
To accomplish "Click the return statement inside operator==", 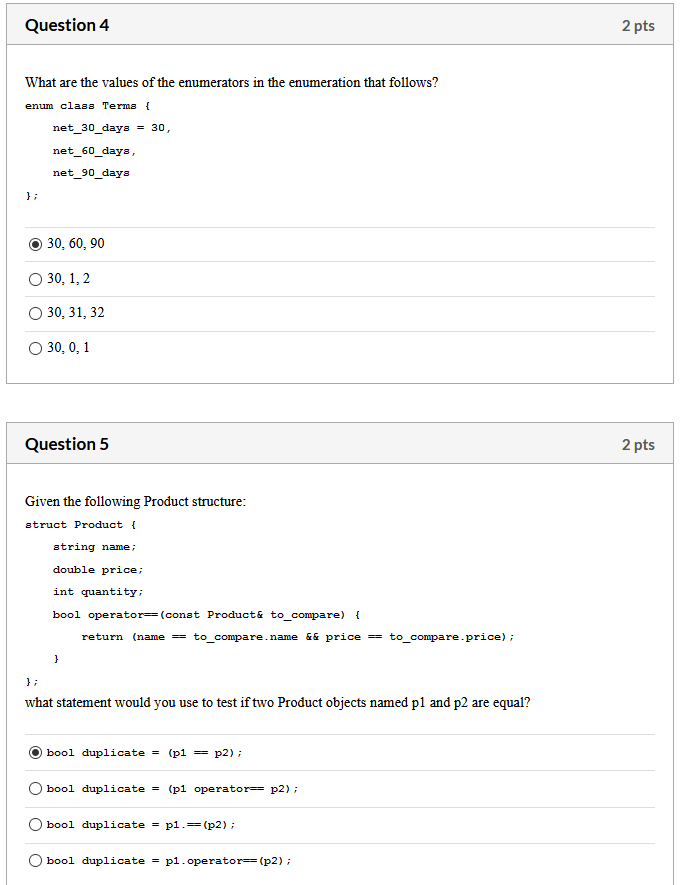I will [x=300, y=636].
